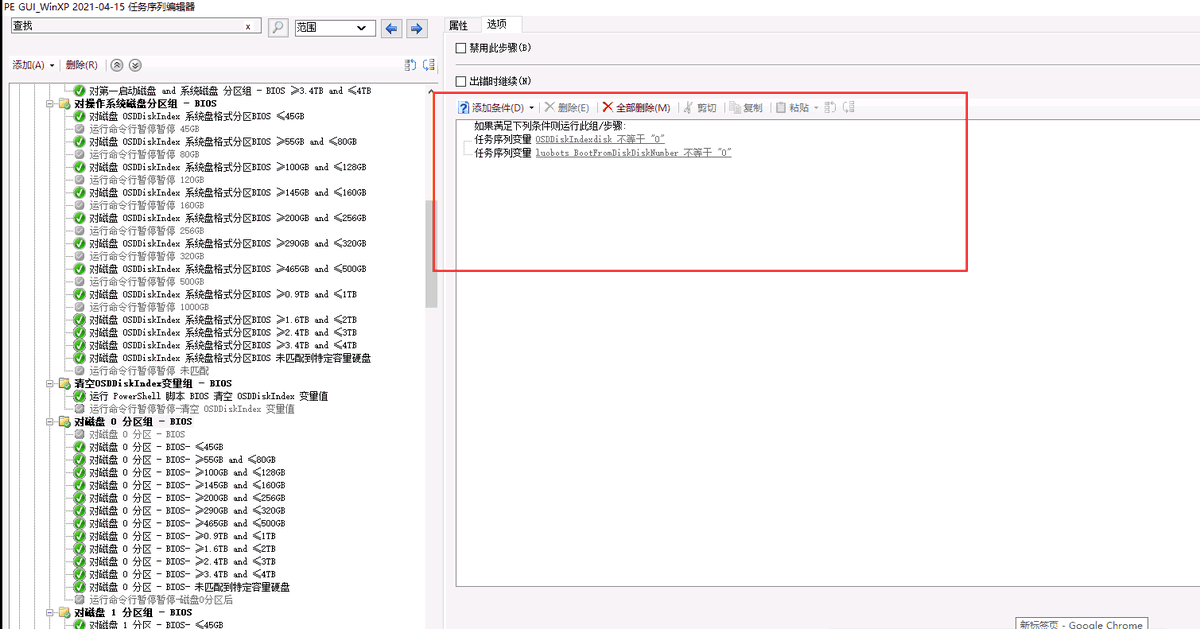Screen dimensions: 1200x629
Task: Select step 对磁盘 0 分区 - BIOS- ≥2.4TB and ≤3TB
Action: [x=181, y=562]
